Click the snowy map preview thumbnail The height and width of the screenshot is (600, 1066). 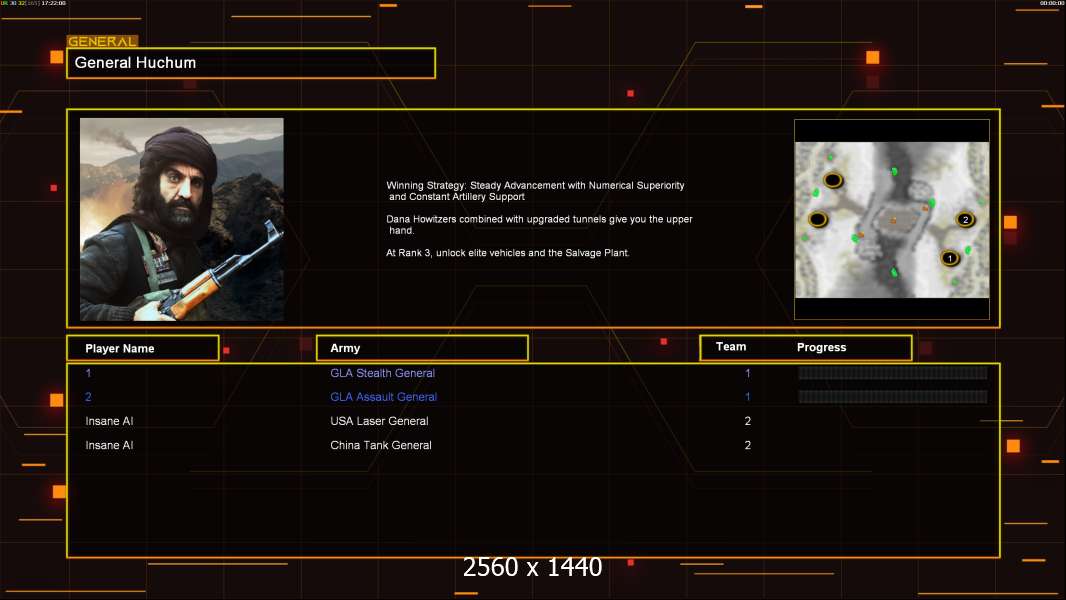point(892,219)
